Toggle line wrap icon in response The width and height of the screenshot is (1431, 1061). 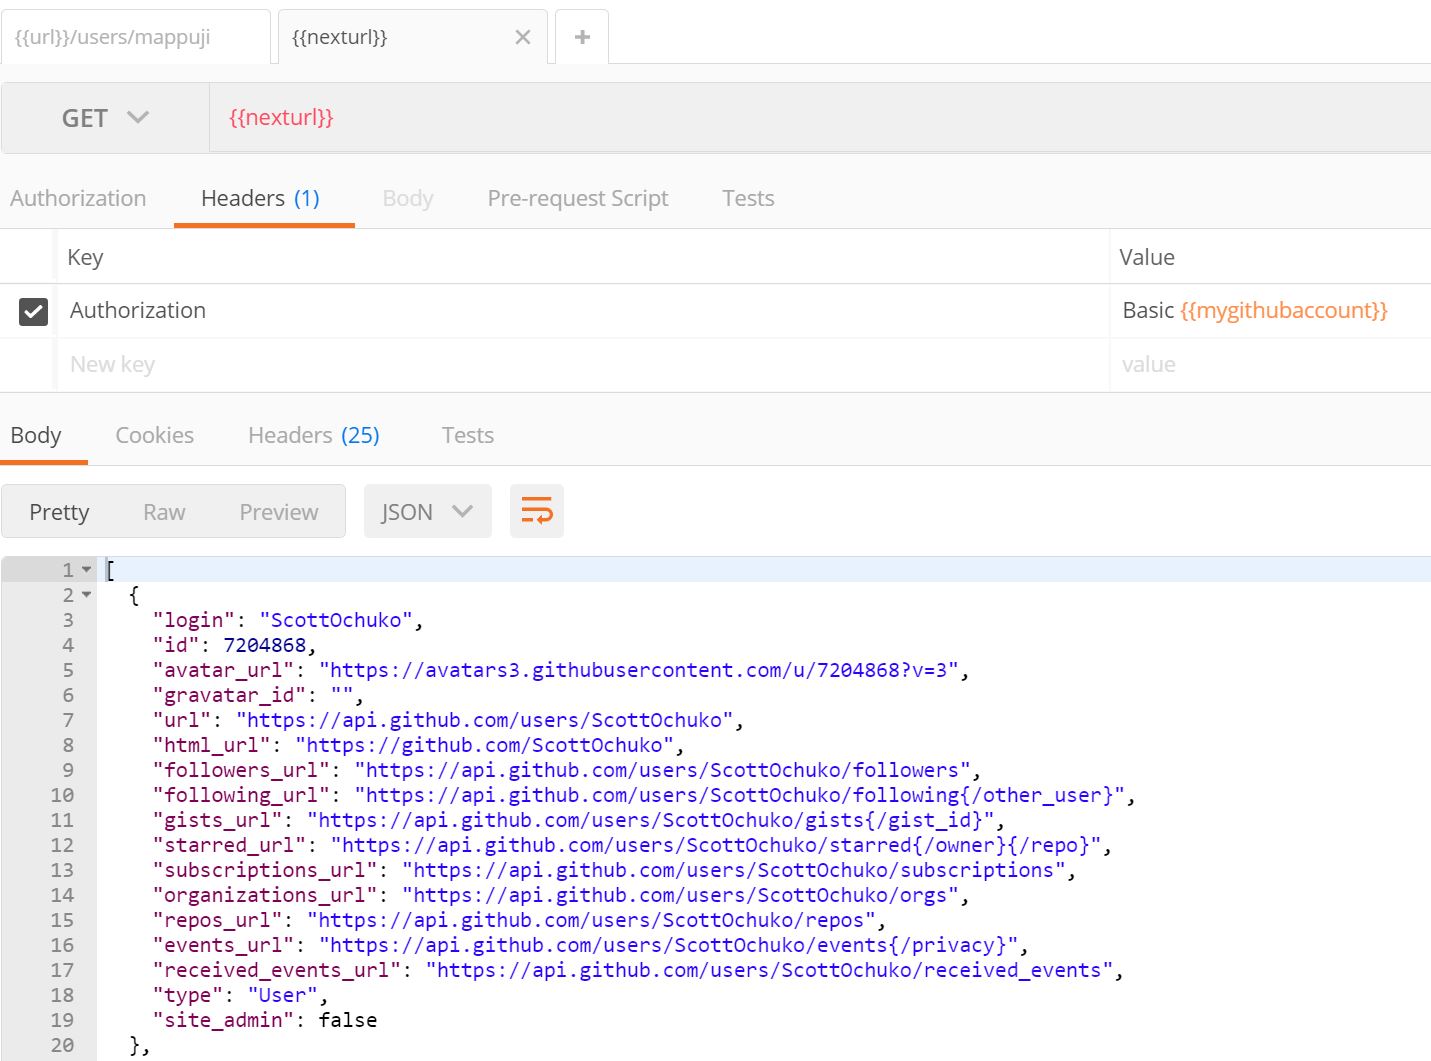click(537, 511)
